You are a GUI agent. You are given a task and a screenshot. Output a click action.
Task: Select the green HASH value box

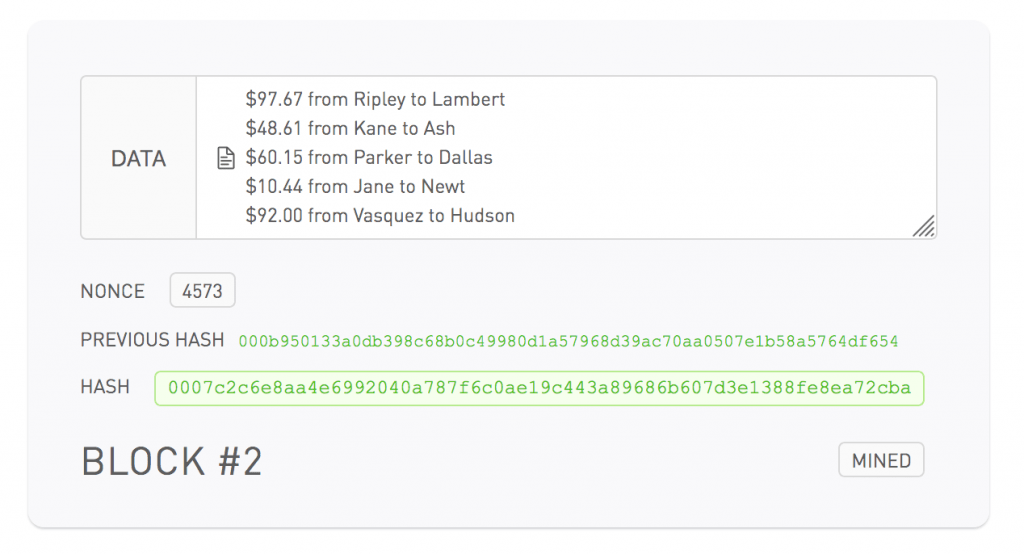(x=539, y=387)
